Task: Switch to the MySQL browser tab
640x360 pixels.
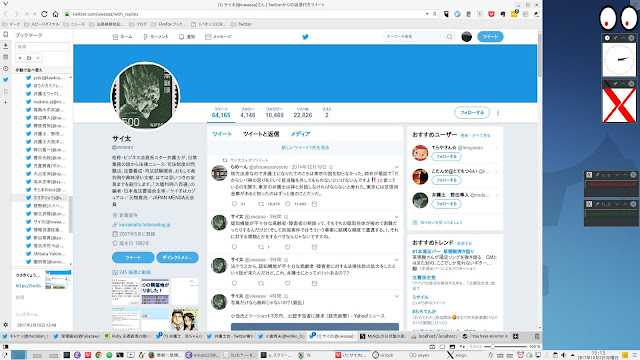Action: pyautogui.click(x=383, y=336)
